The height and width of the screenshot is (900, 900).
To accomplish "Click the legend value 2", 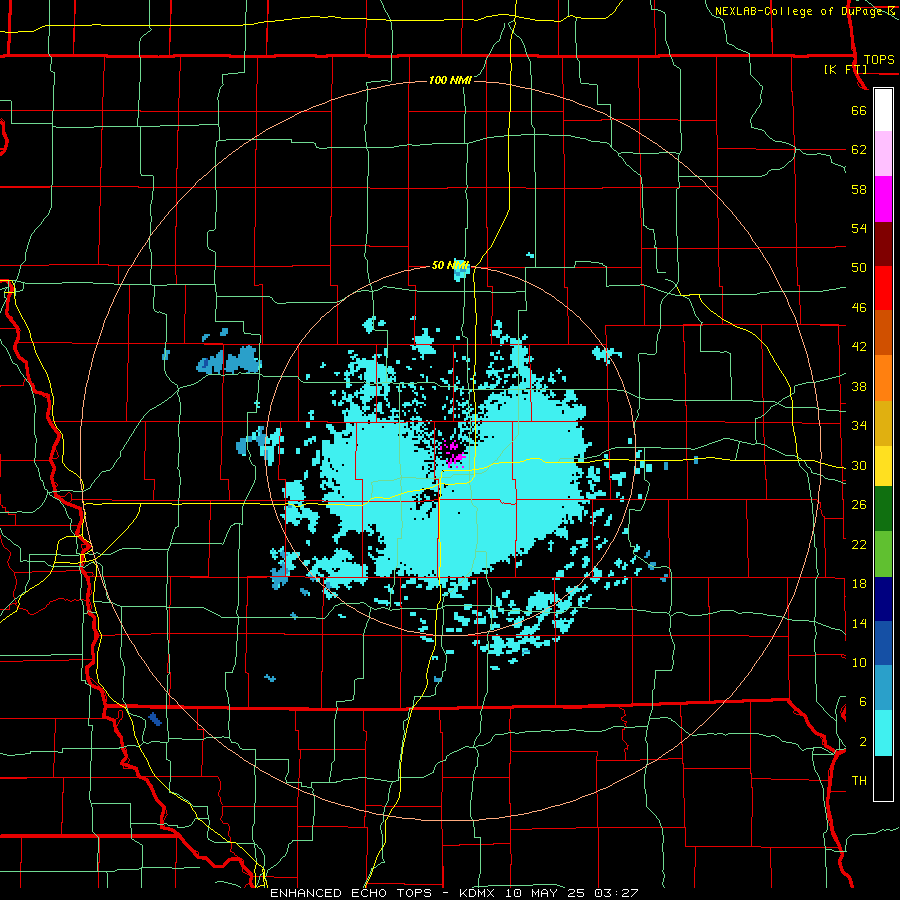I will 862,742.
